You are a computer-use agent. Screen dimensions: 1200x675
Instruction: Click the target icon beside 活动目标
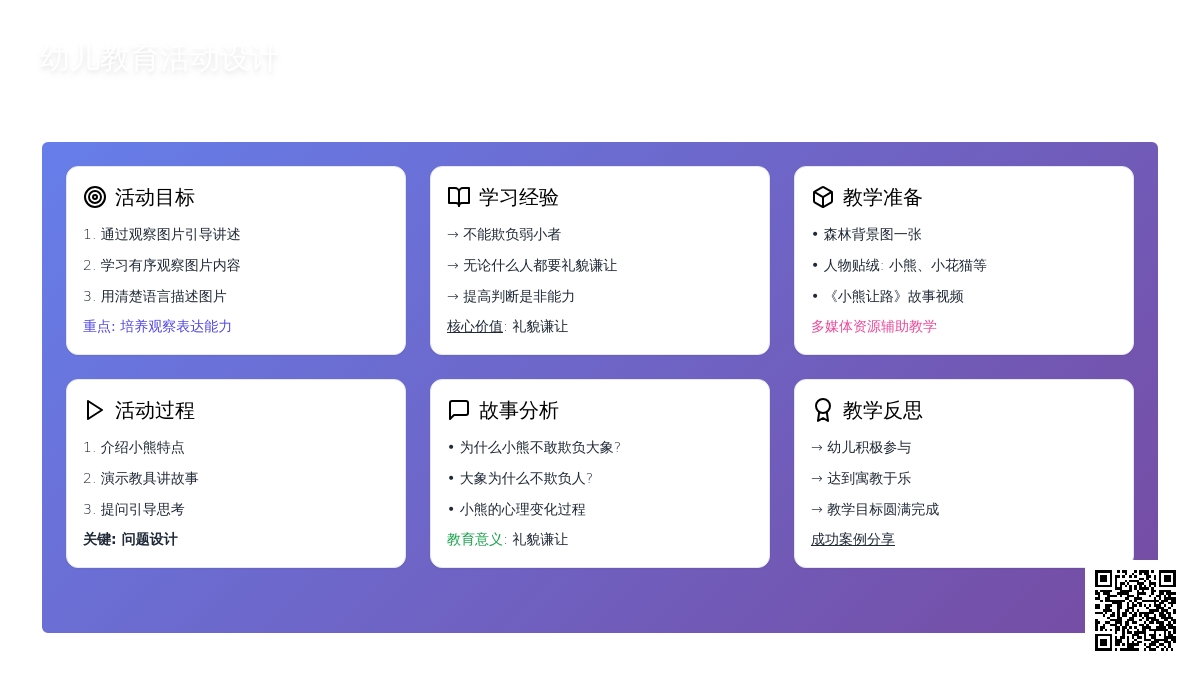[95, 197]
